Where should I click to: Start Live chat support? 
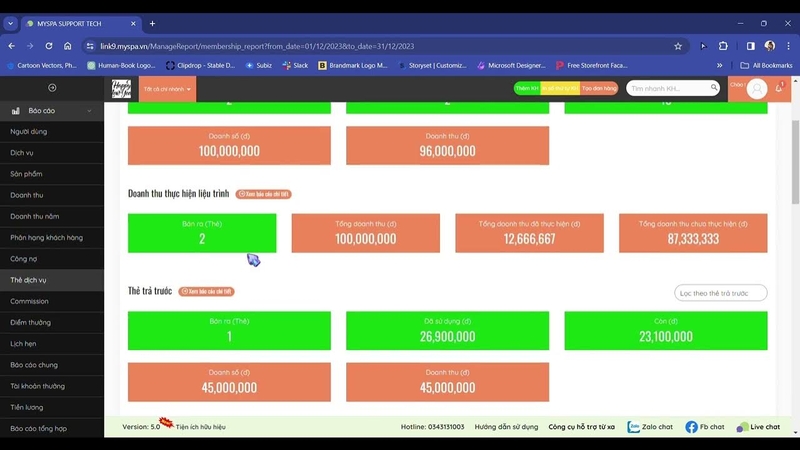(x=758, y=427)
